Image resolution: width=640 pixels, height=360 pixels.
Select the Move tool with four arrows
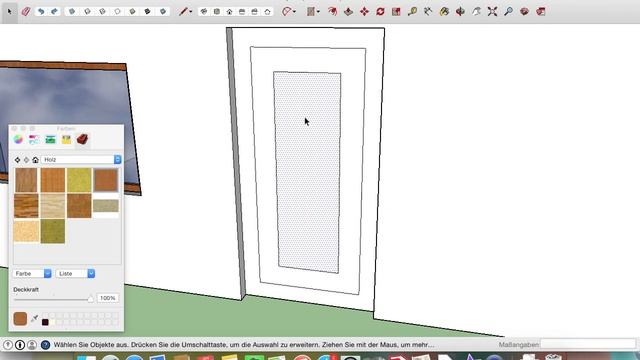tap(364, 11)
